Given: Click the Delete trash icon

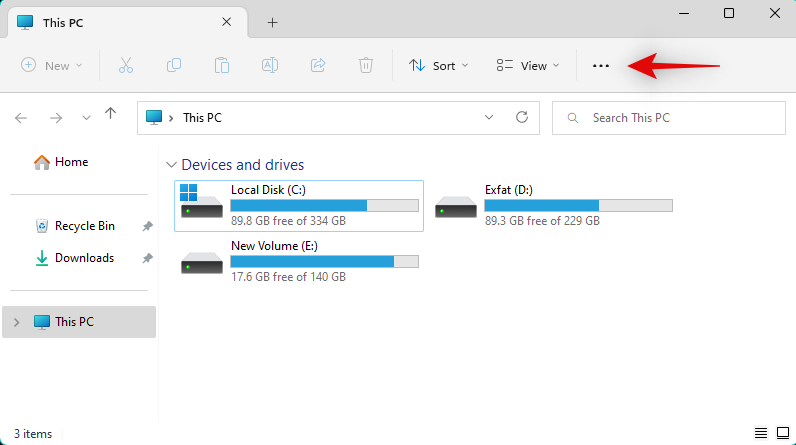Looking at the screenshot, I should pyautogui.click(x=366, y=65).
